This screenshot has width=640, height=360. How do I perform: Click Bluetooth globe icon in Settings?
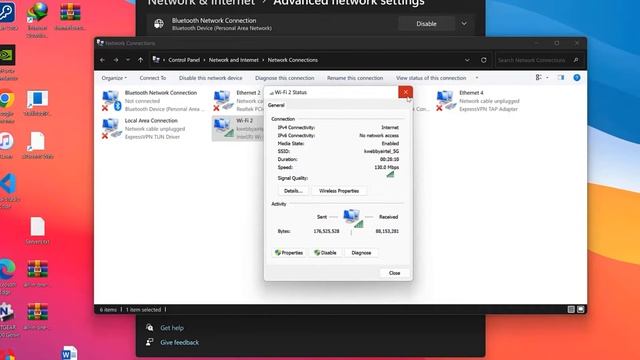[159, 24]
